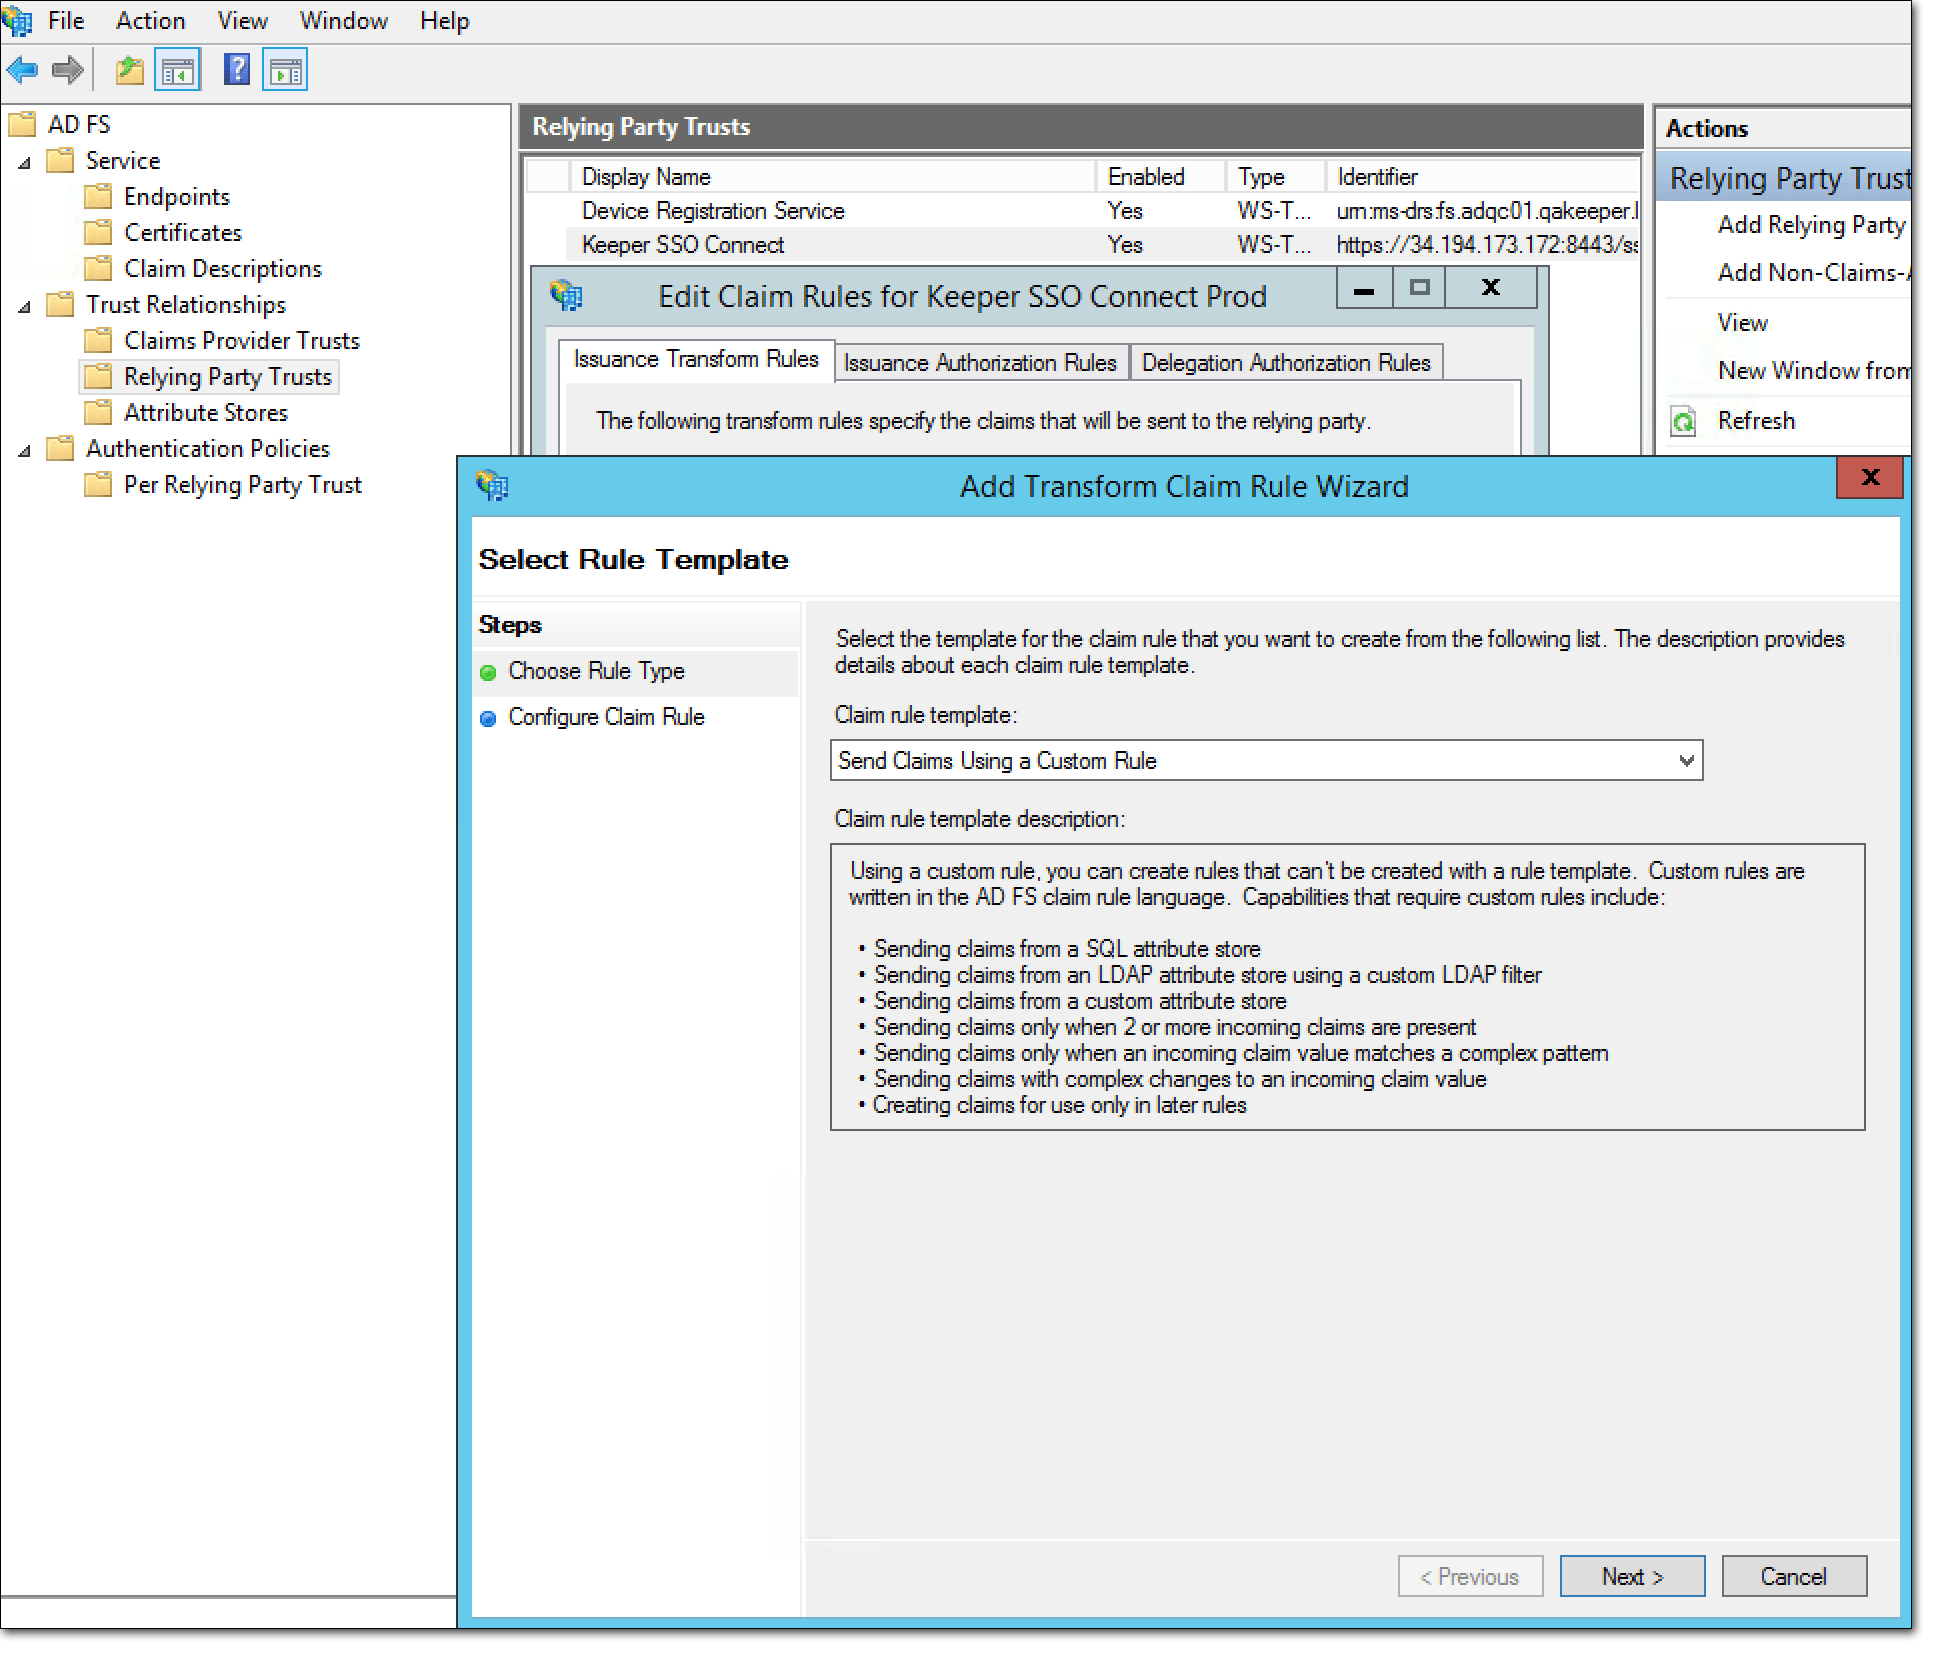
Task: Switch to Issuance Authorization Rules tab
Action: [980, 362]
